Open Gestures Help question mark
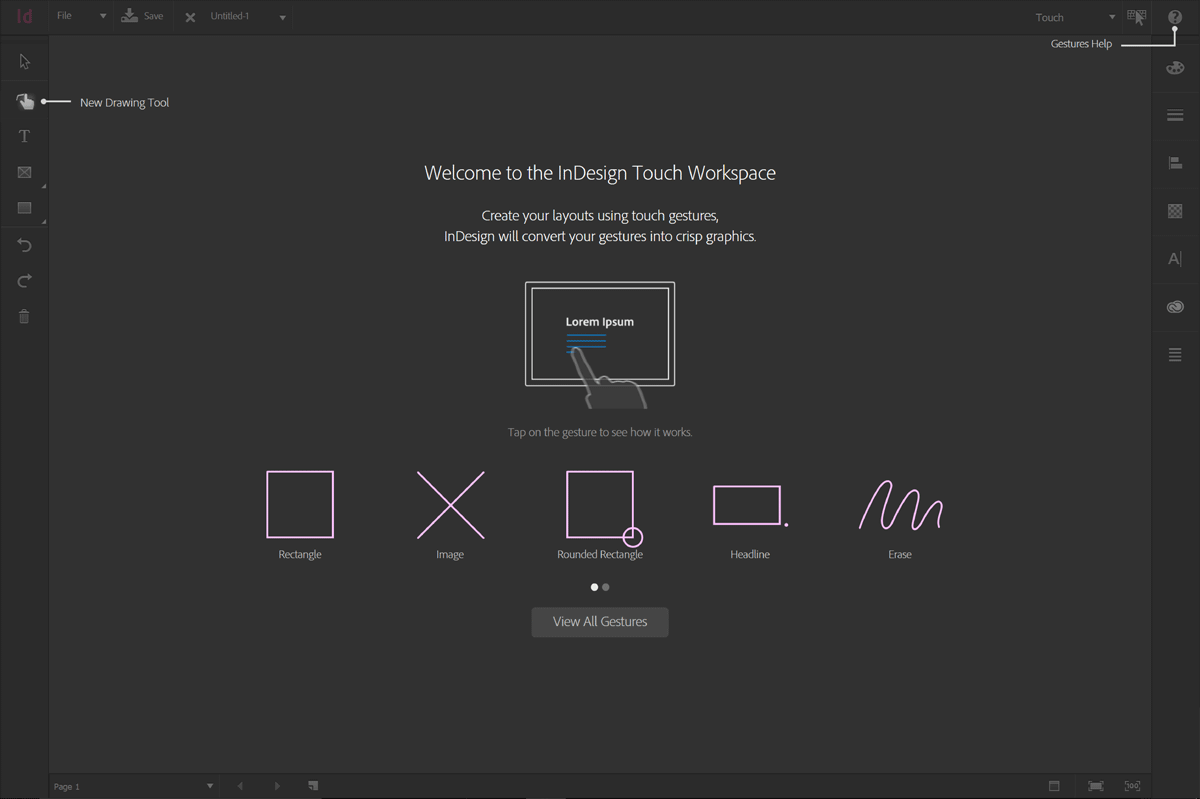This screenshot has width=1200, height=799. coord(1175,17)
